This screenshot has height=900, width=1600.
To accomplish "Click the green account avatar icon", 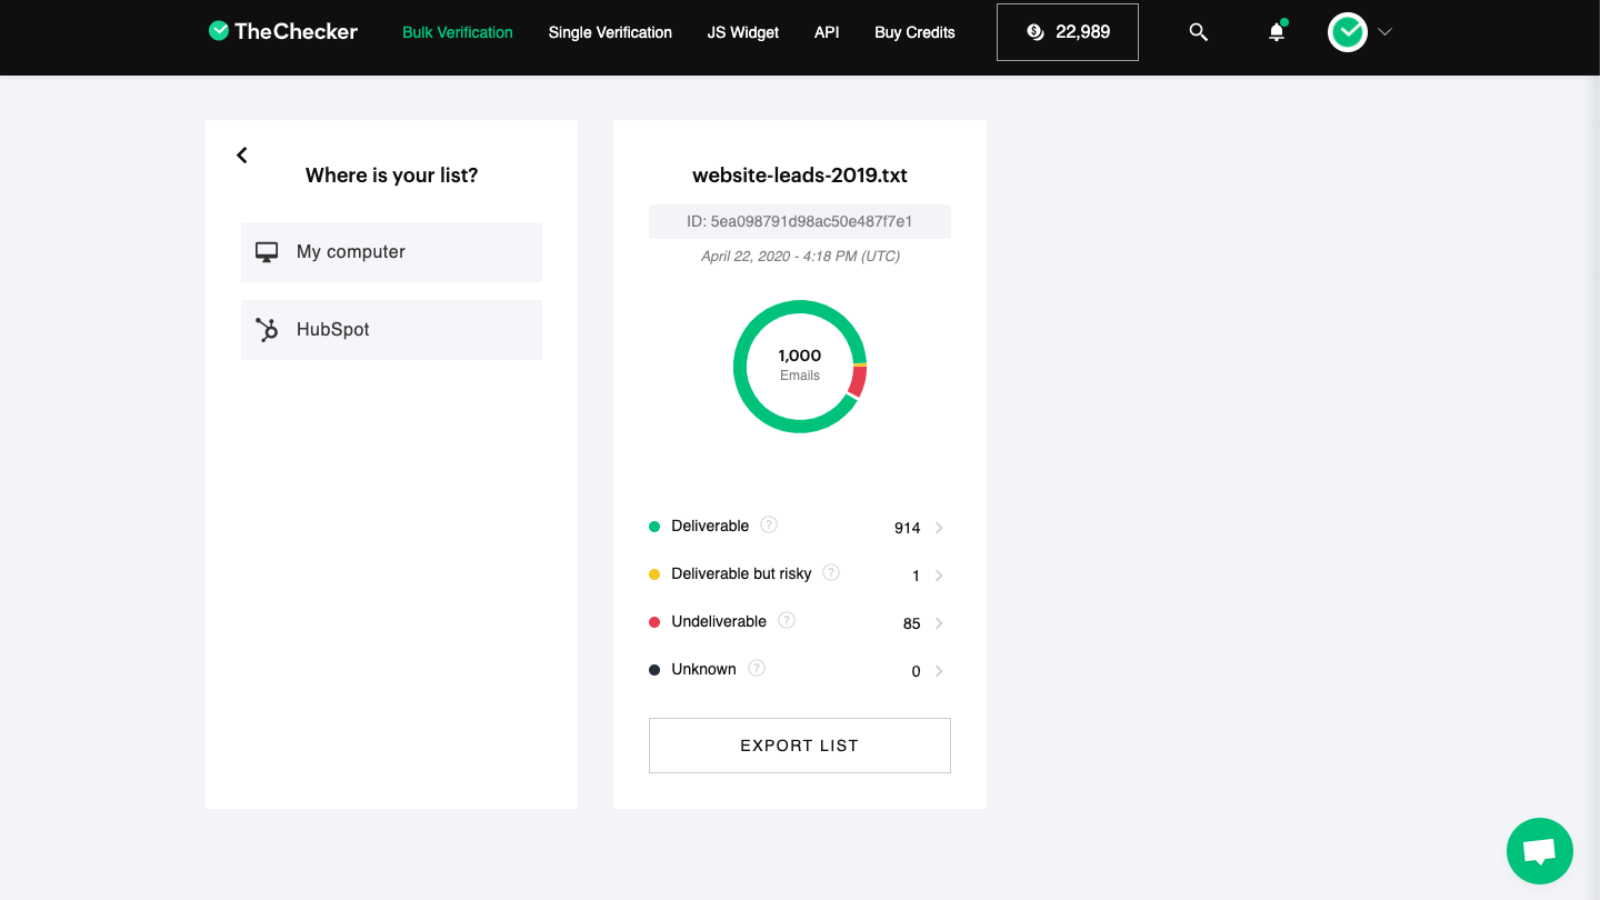I will (1347, 31).
